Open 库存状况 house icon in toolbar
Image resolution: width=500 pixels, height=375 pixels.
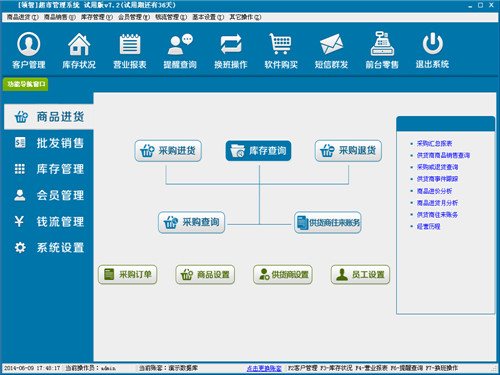click(79, 50)
